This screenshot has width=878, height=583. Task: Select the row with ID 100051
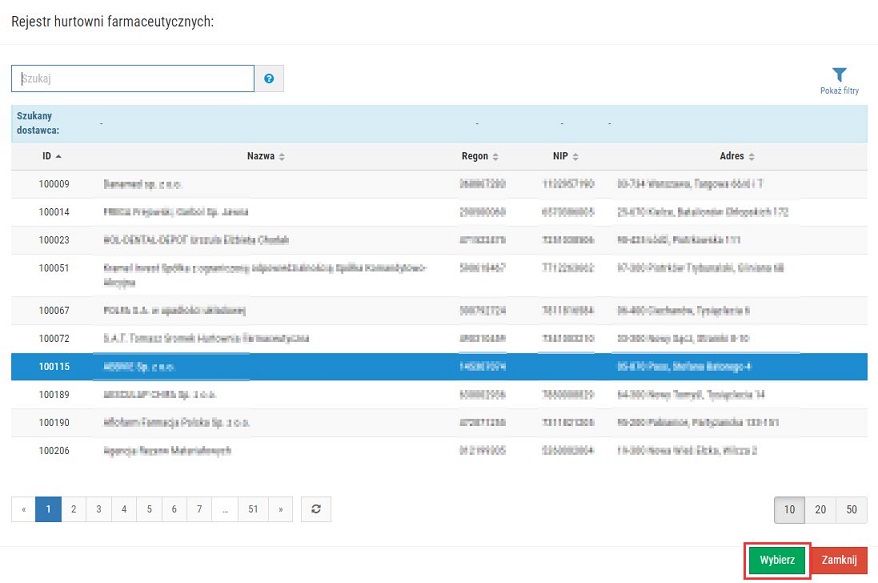pos(439,276)
